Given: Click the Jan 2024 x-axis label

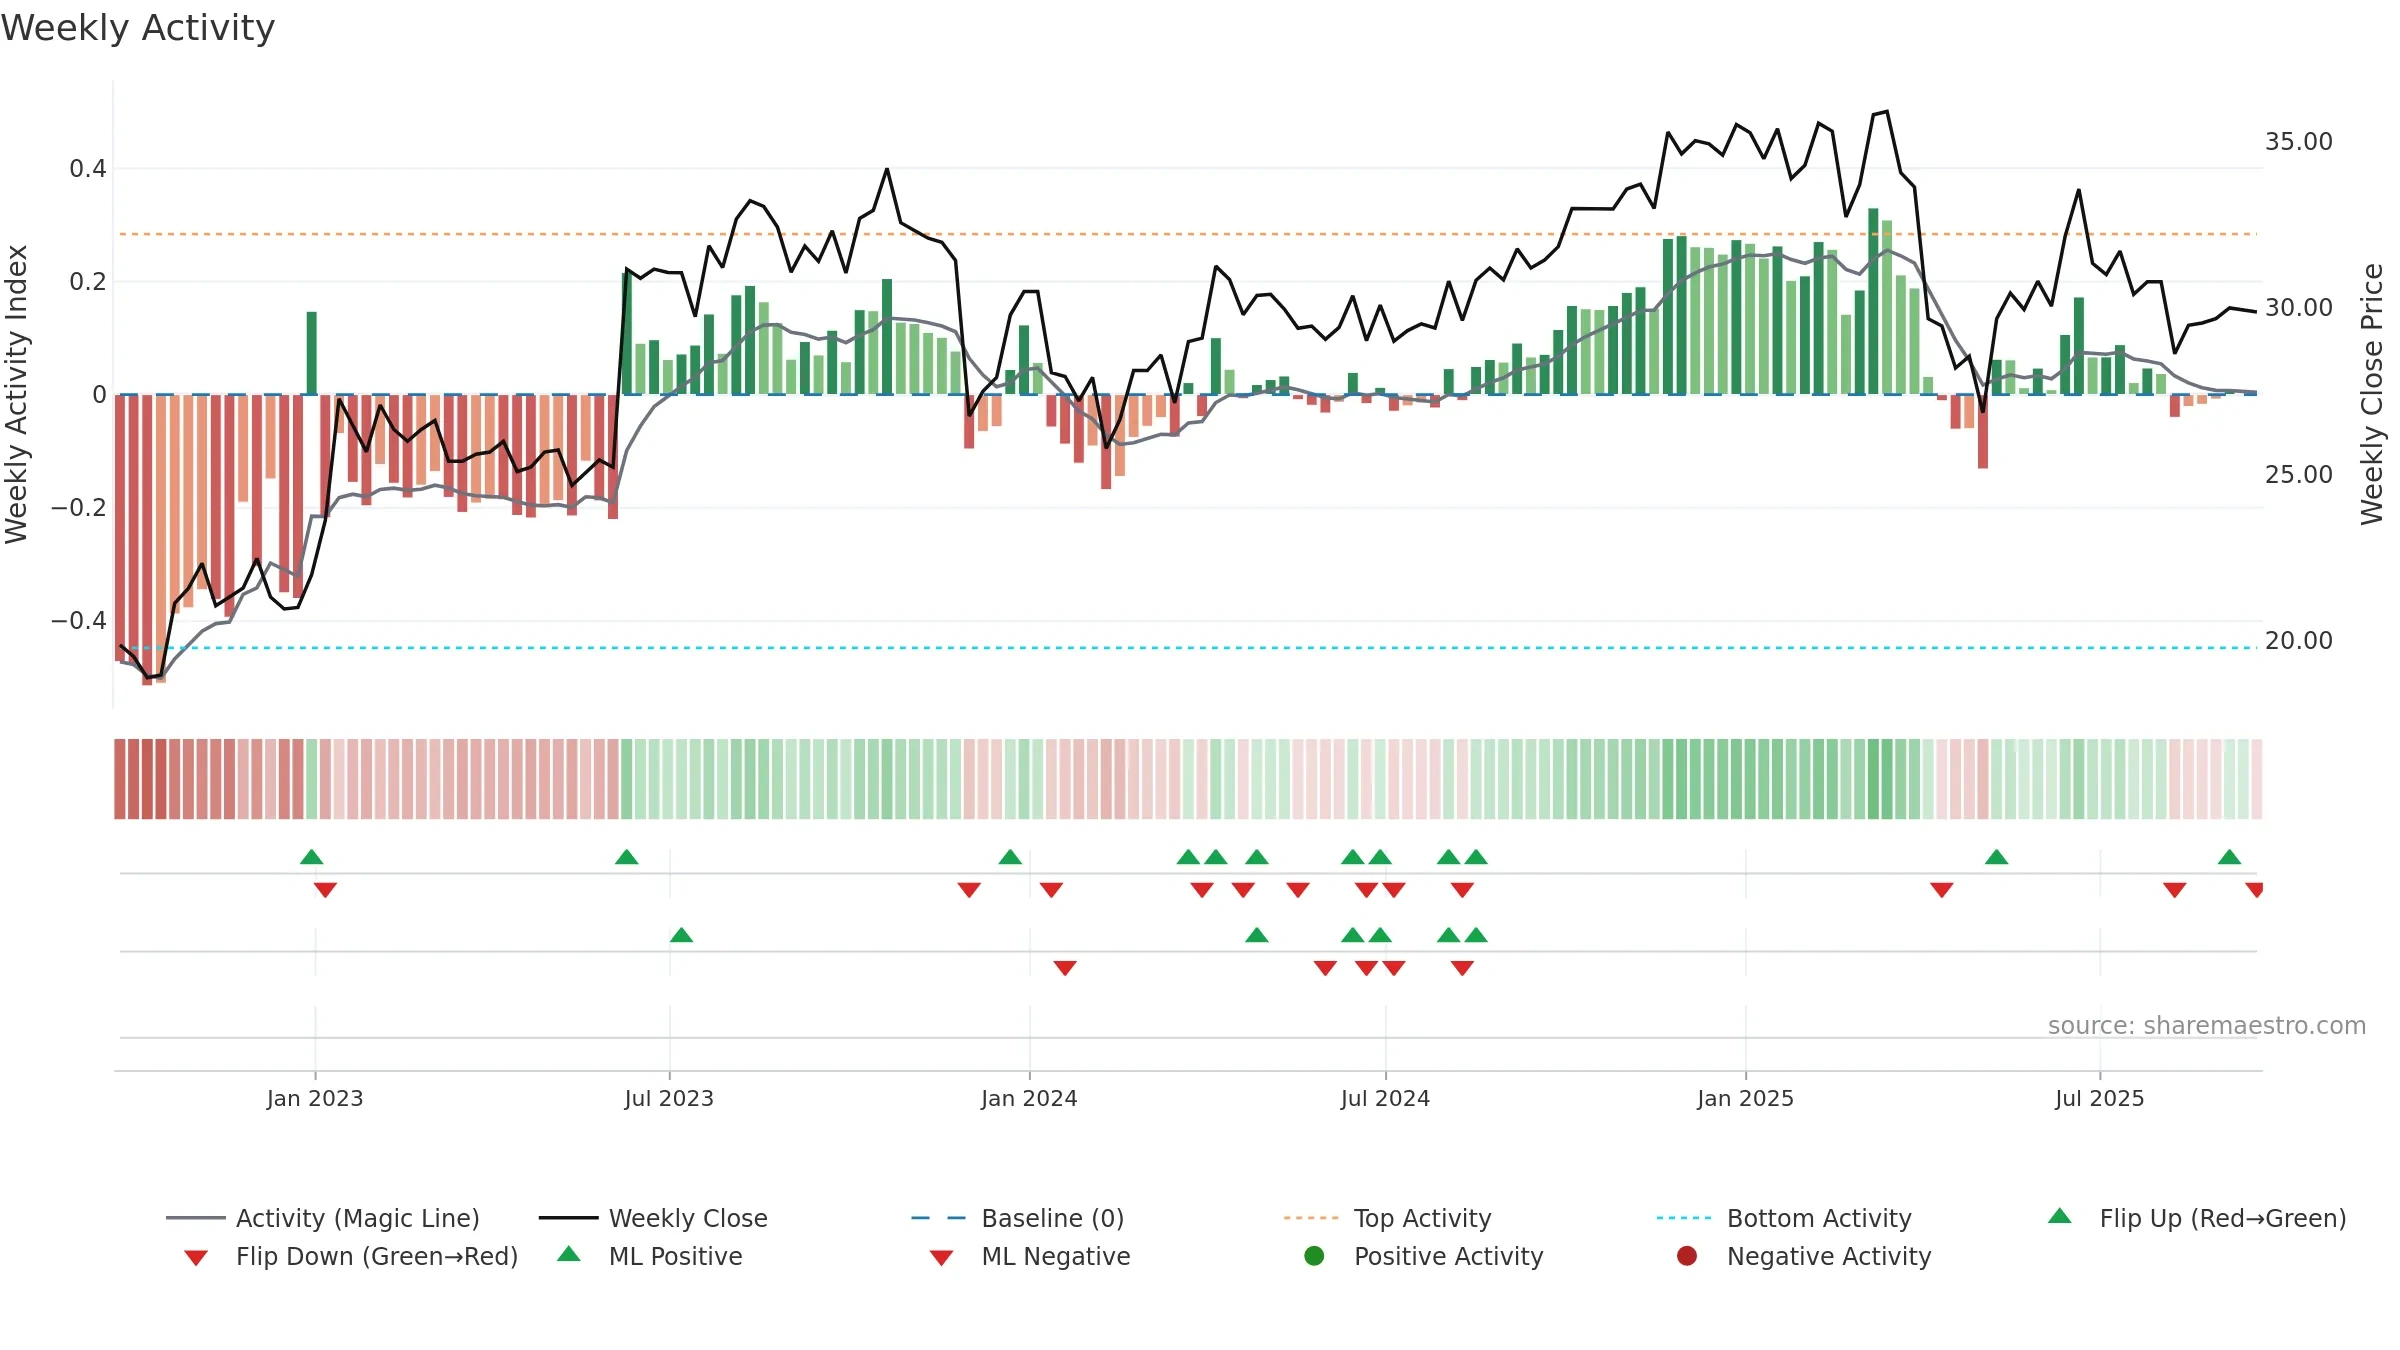Looking at the screenshot, I should click(1029, 1099).
